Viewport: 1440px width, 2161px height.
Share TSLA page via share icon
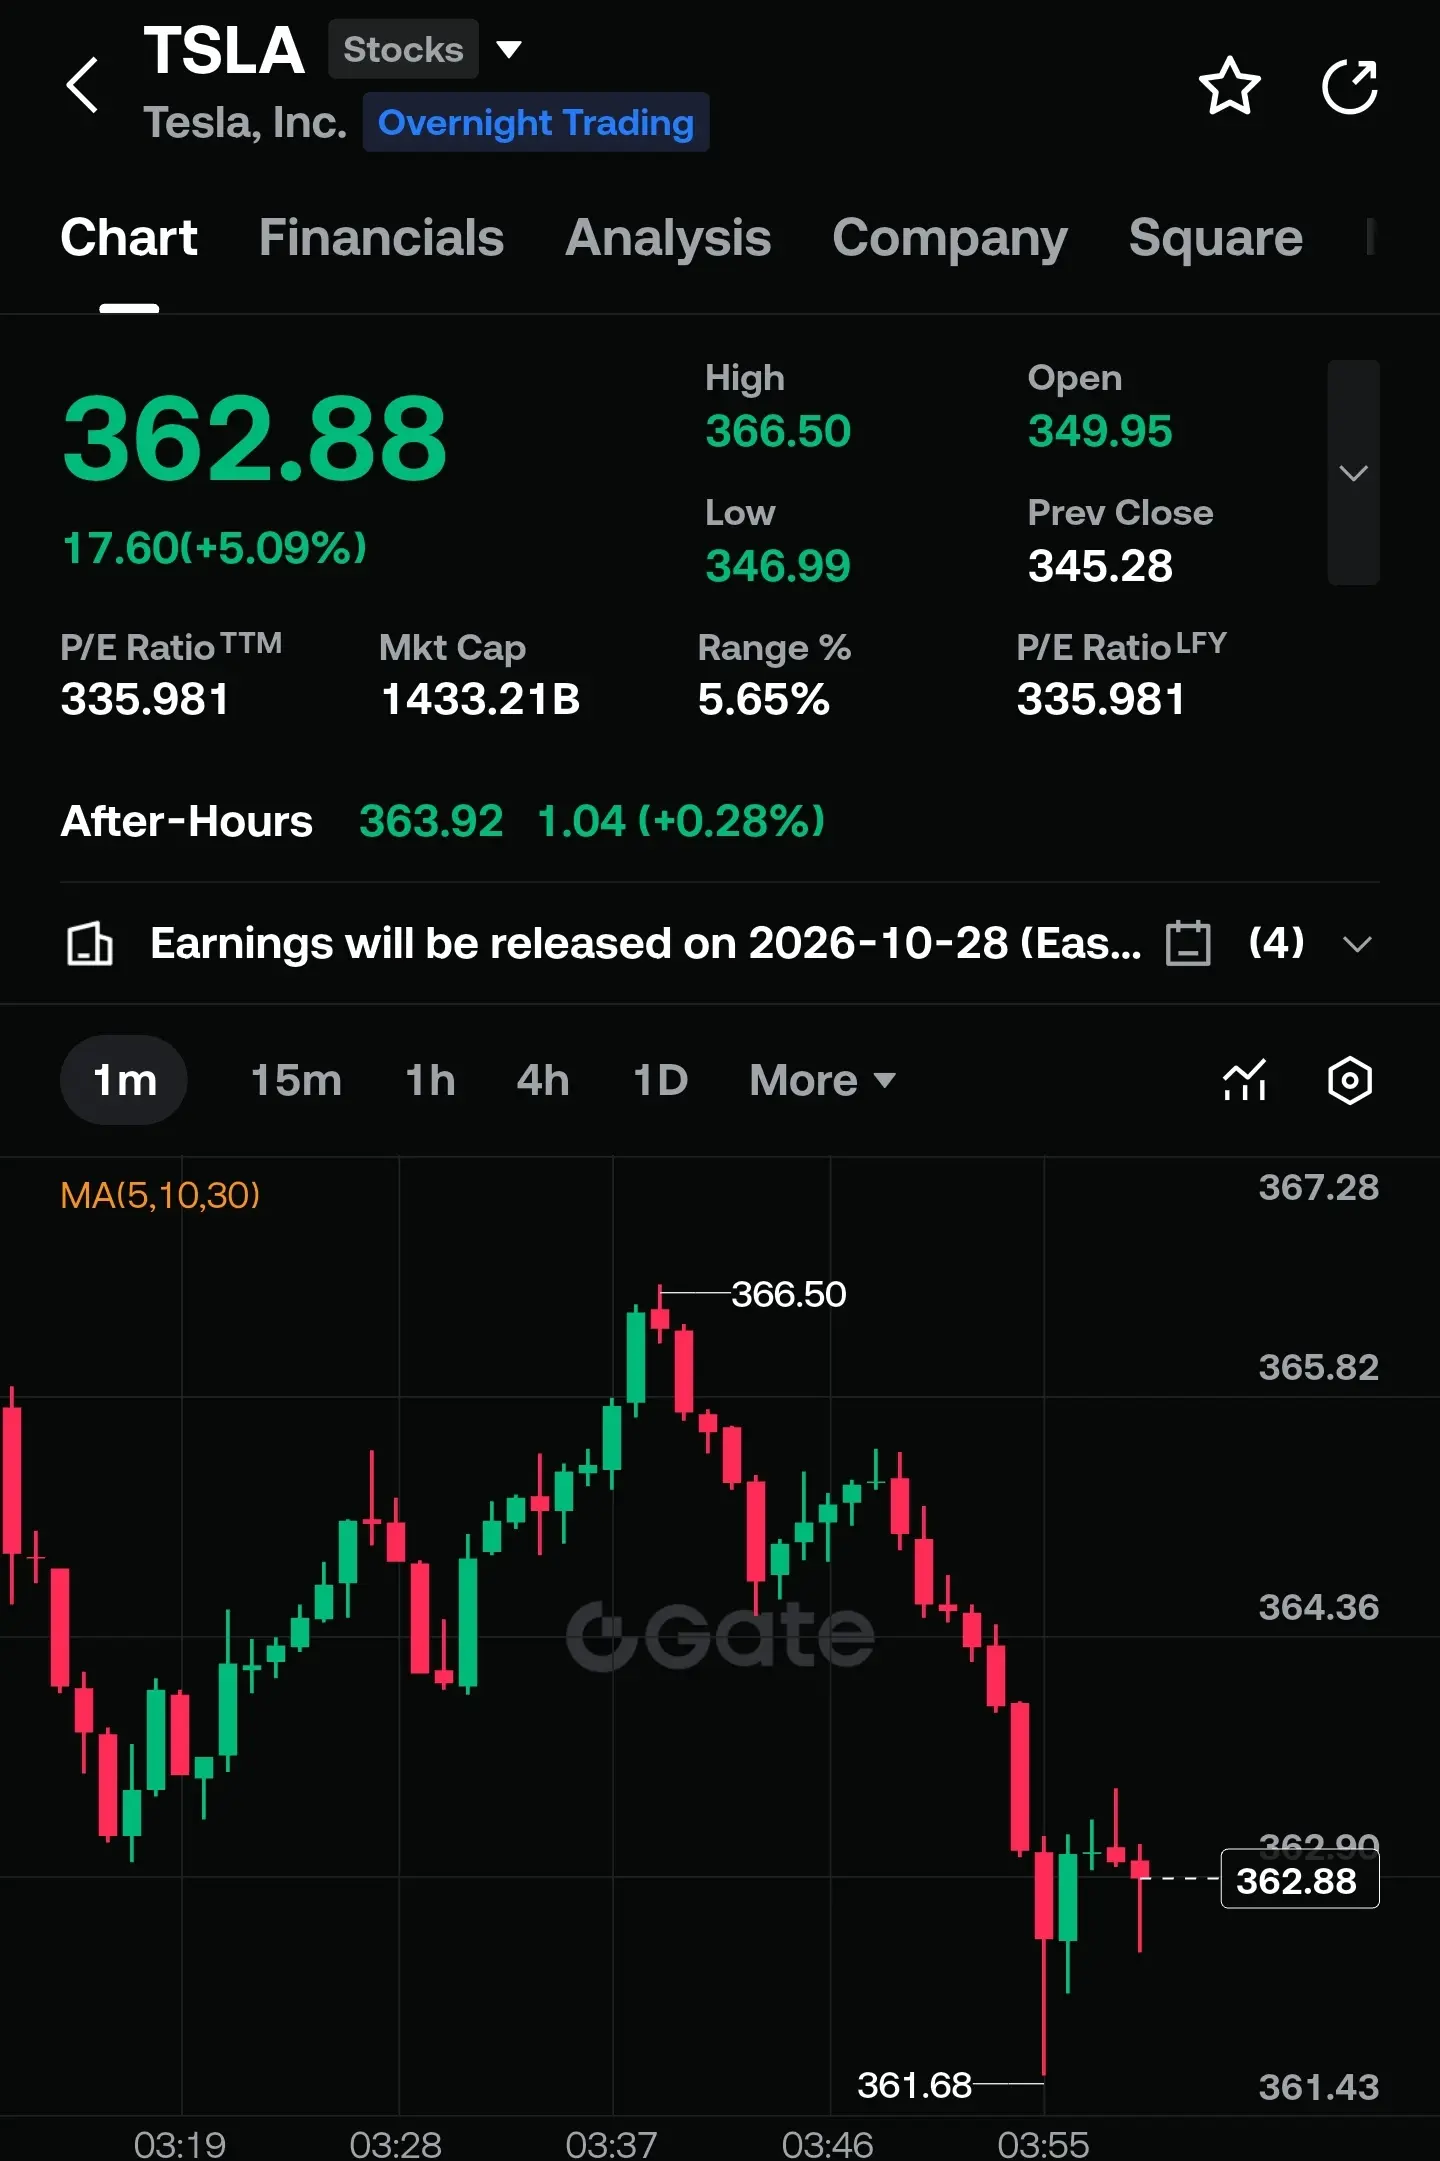point(1350,86)
